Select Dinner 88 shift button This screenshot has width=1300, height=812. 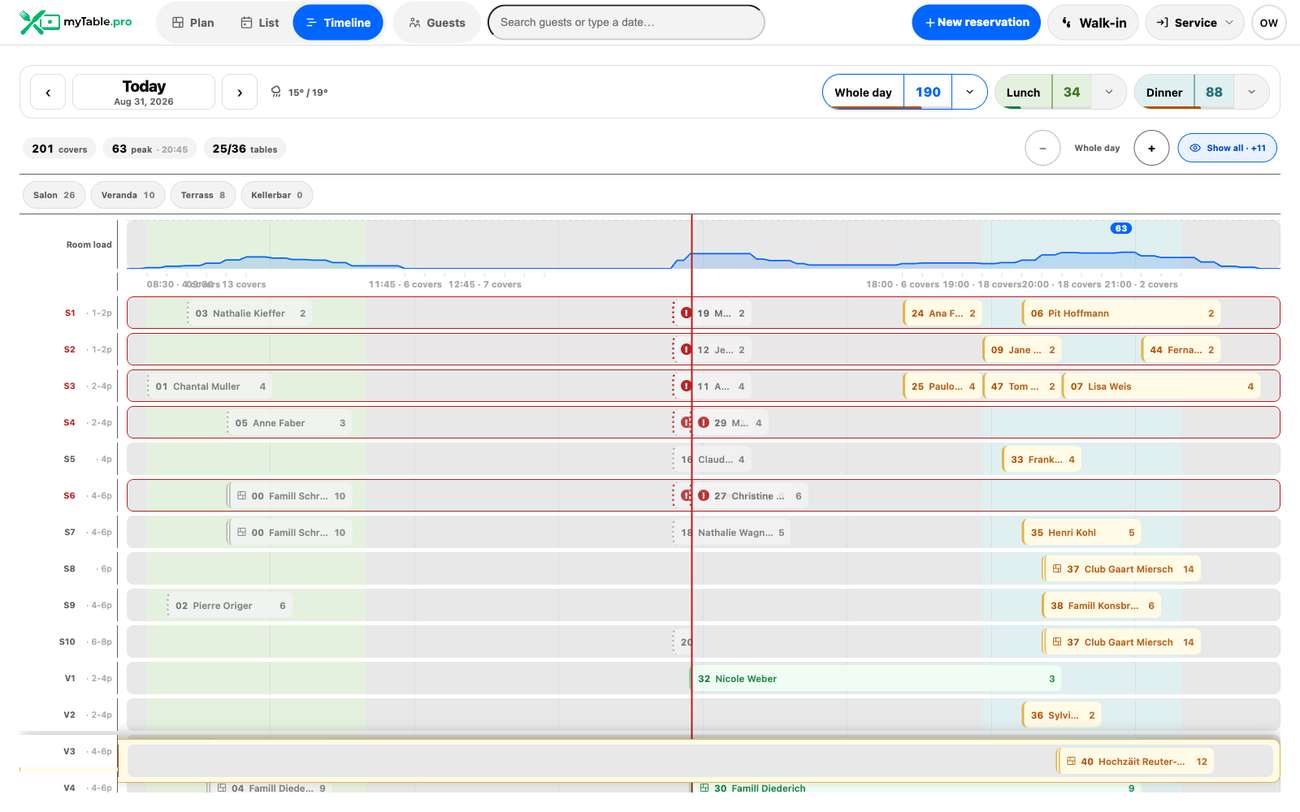click(1185, 92)
